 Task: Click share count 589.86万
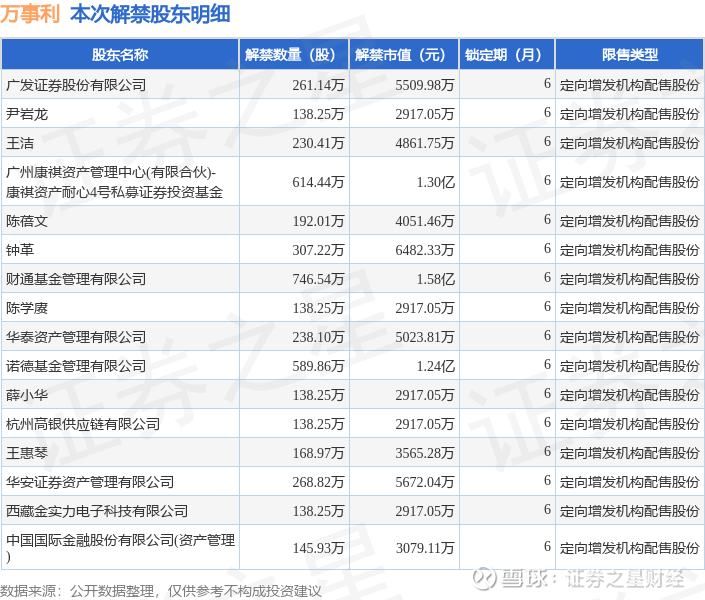tap(318, 366)
